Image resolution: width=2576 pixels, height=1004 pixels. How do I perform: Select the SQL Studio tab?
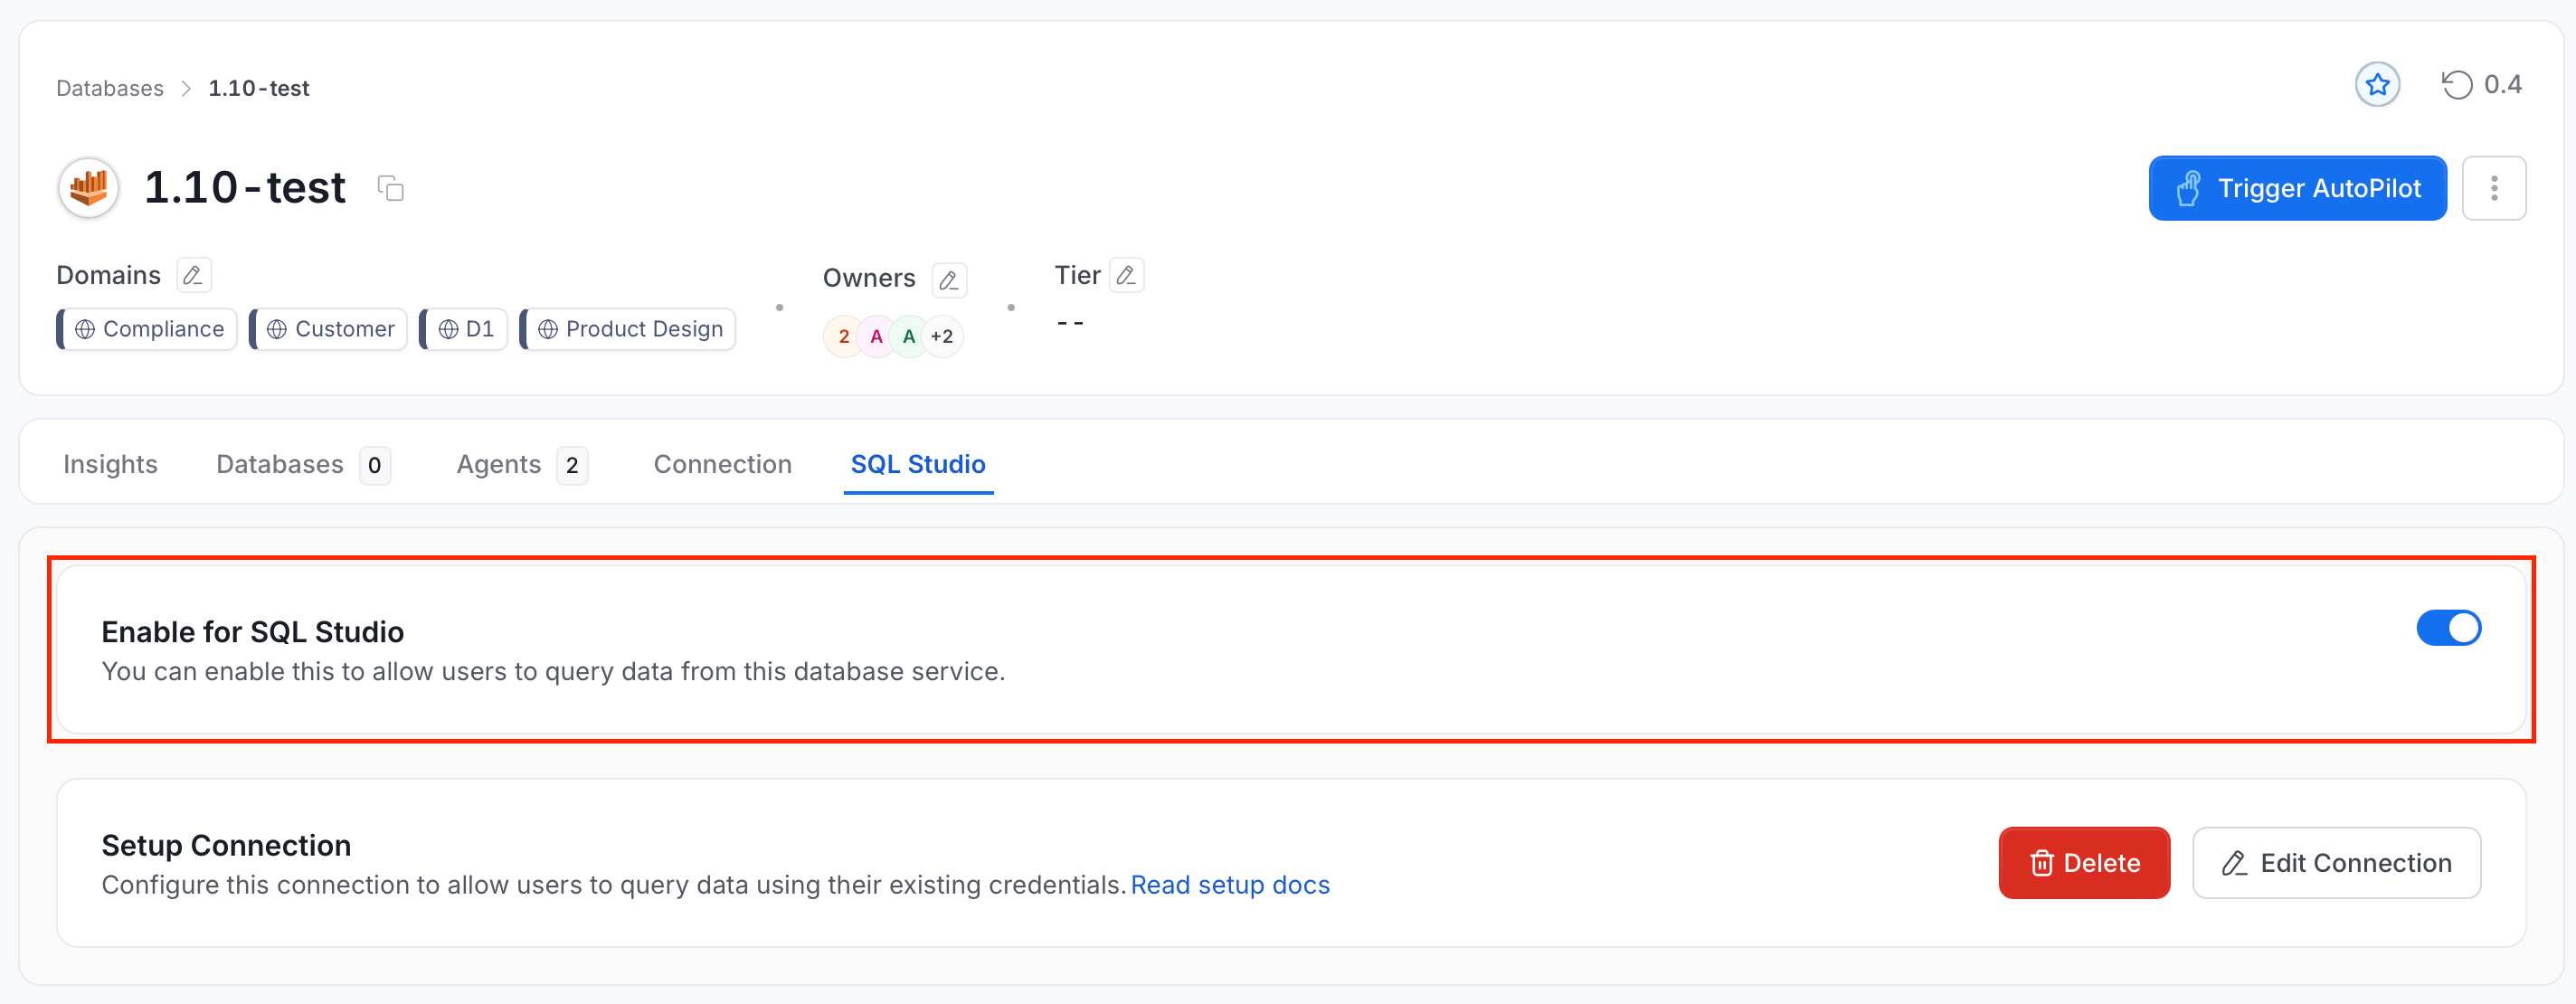(918, 464)
